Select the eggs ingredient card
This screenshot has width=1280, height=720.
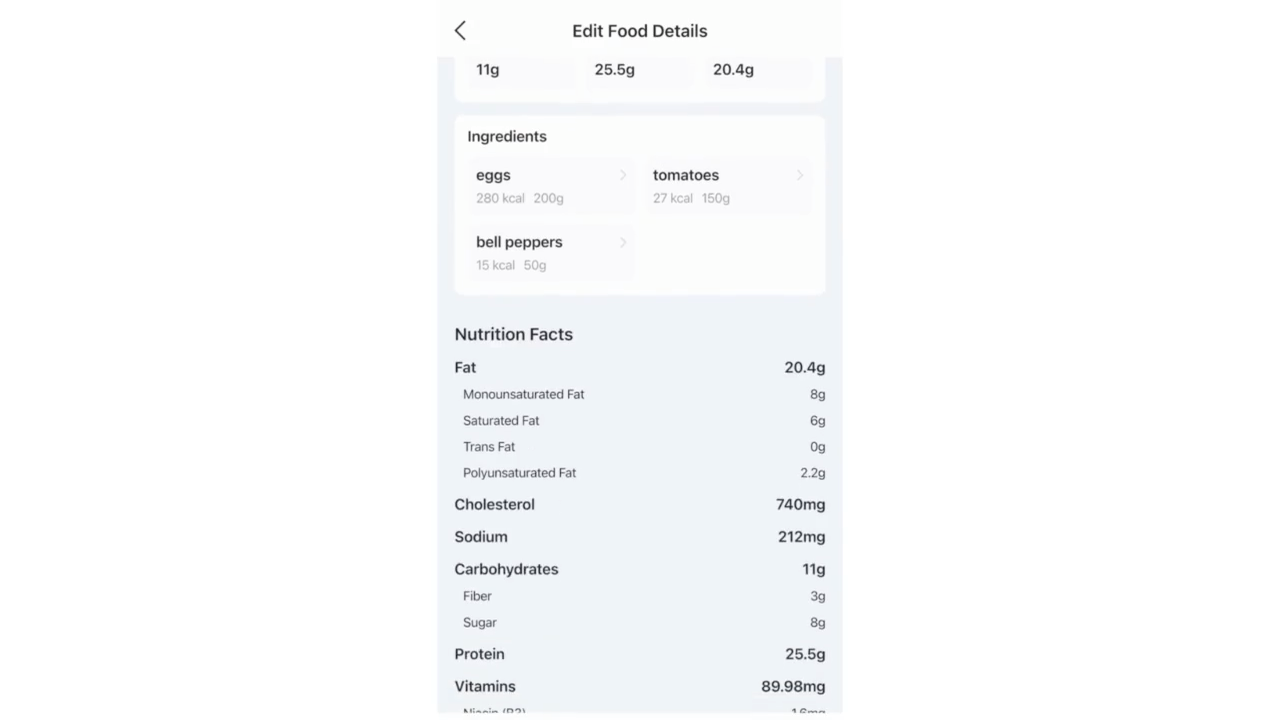551,186
